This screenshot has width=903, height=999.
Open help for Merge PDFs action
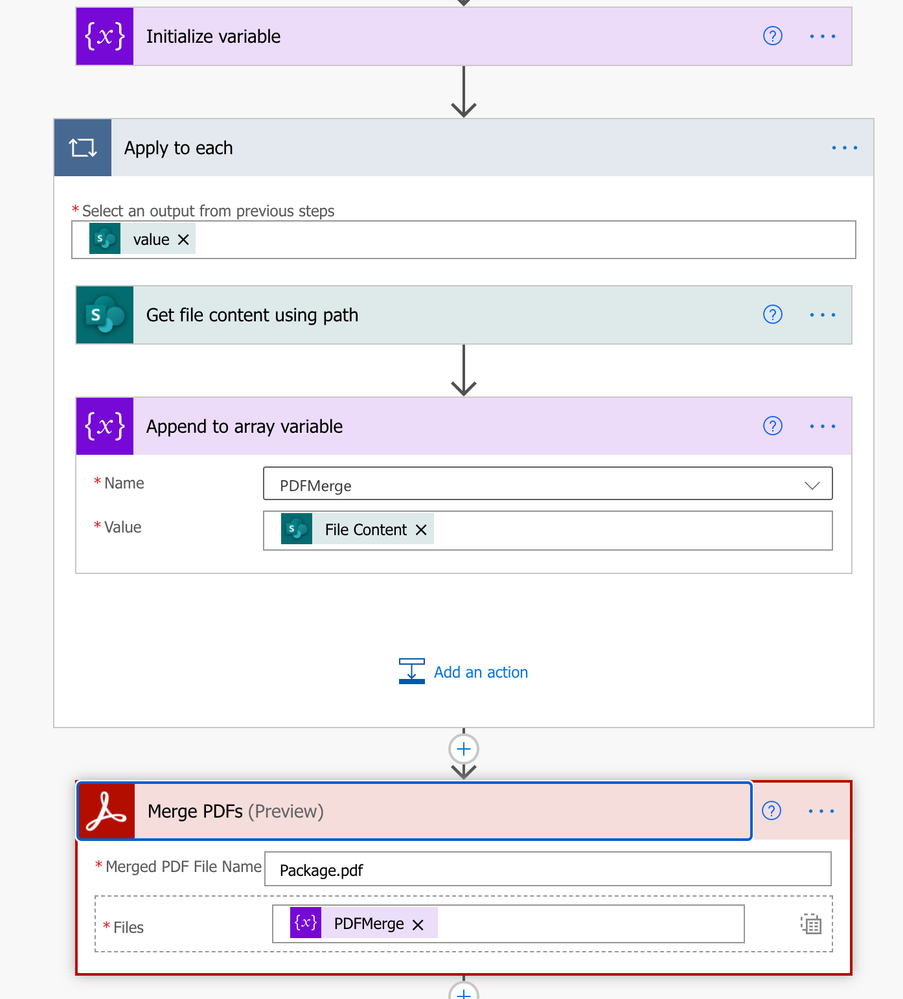click(771, 810)
